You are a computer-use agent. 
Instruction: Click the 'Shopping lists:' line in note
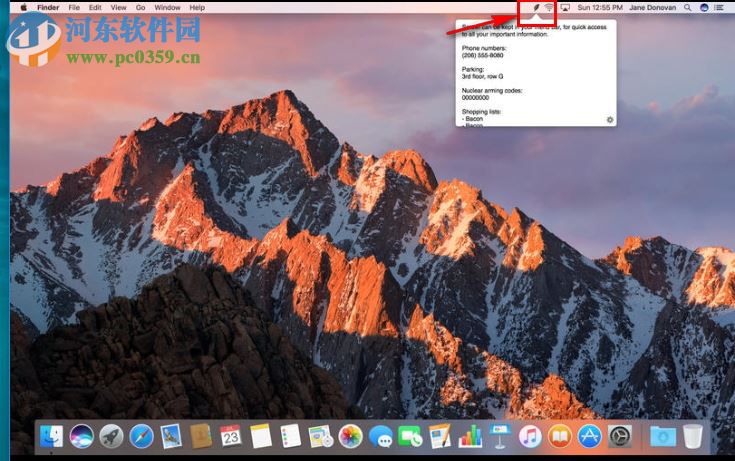[x=481, y=112]
